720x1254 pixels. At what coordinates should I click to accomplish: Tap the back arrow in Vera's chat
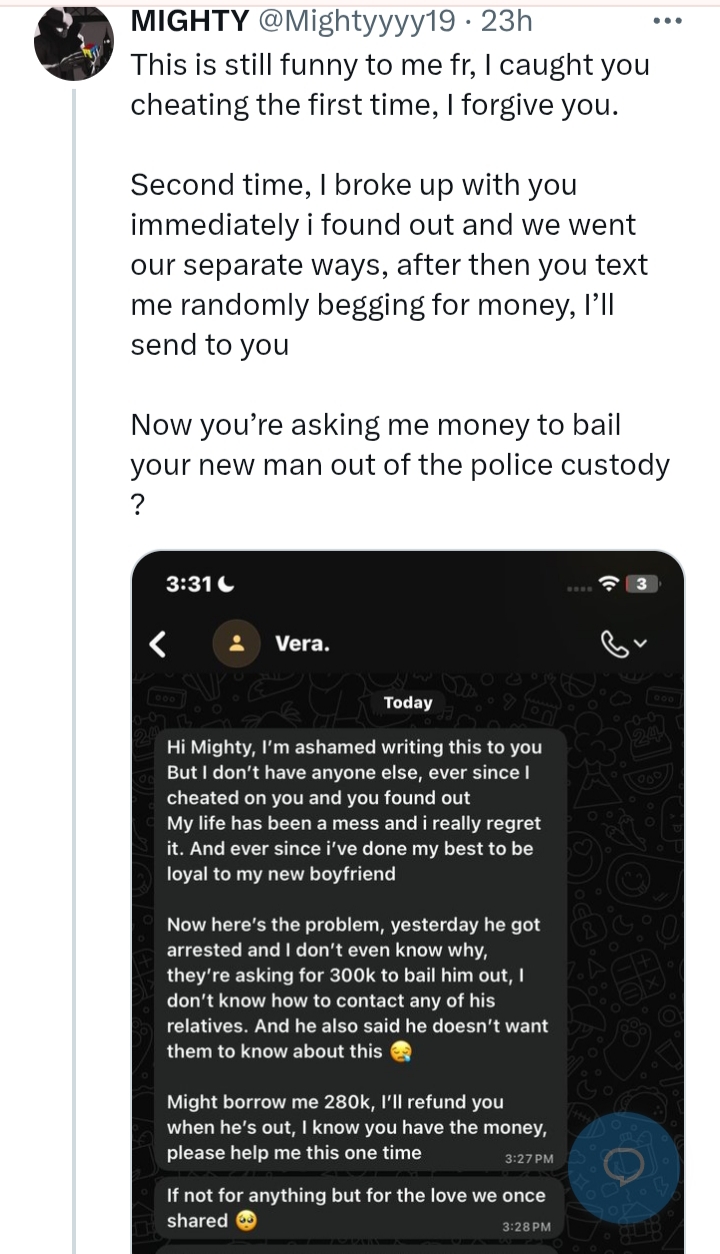(x=158, y=644)
